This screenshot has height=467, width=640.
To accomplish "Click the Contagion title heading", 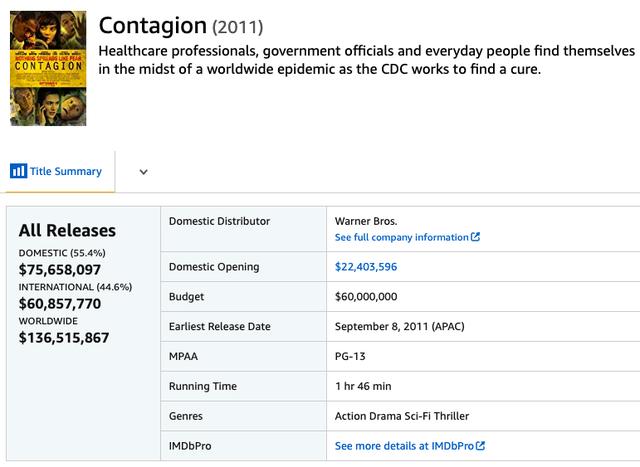I will [153, 26].
